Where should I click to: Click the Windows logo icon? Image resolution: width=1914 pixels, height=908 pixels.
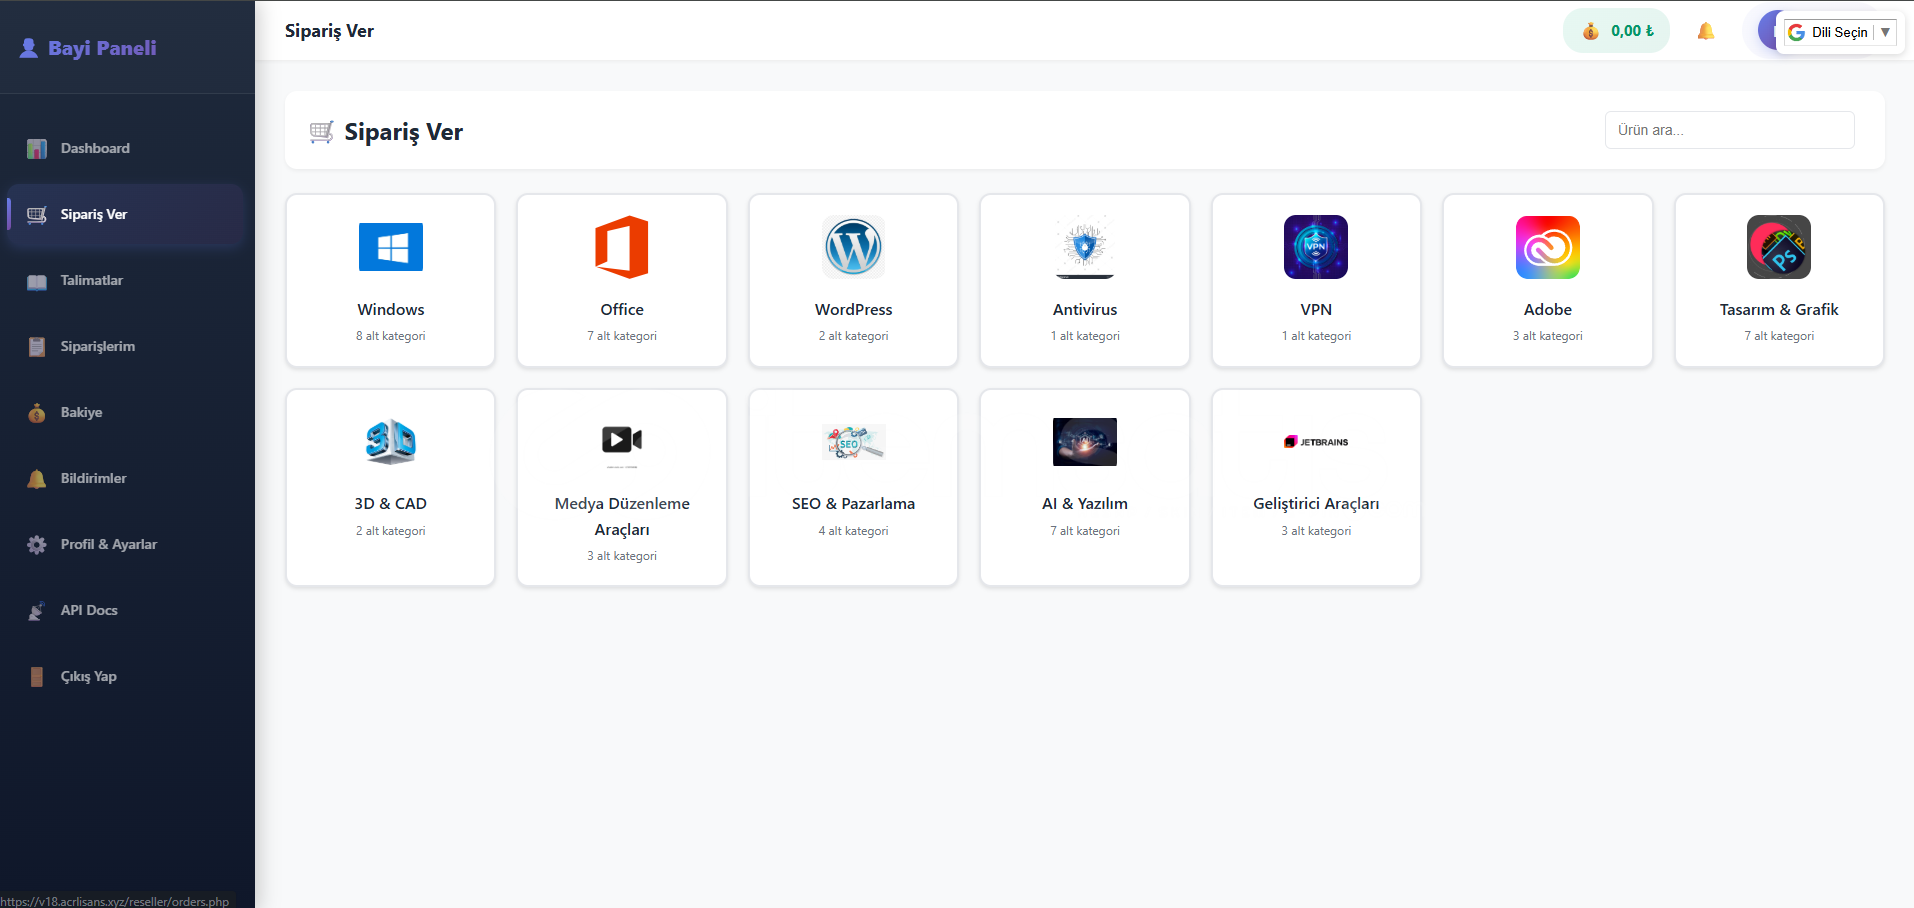pyautogui.click(x=391, y=247)
